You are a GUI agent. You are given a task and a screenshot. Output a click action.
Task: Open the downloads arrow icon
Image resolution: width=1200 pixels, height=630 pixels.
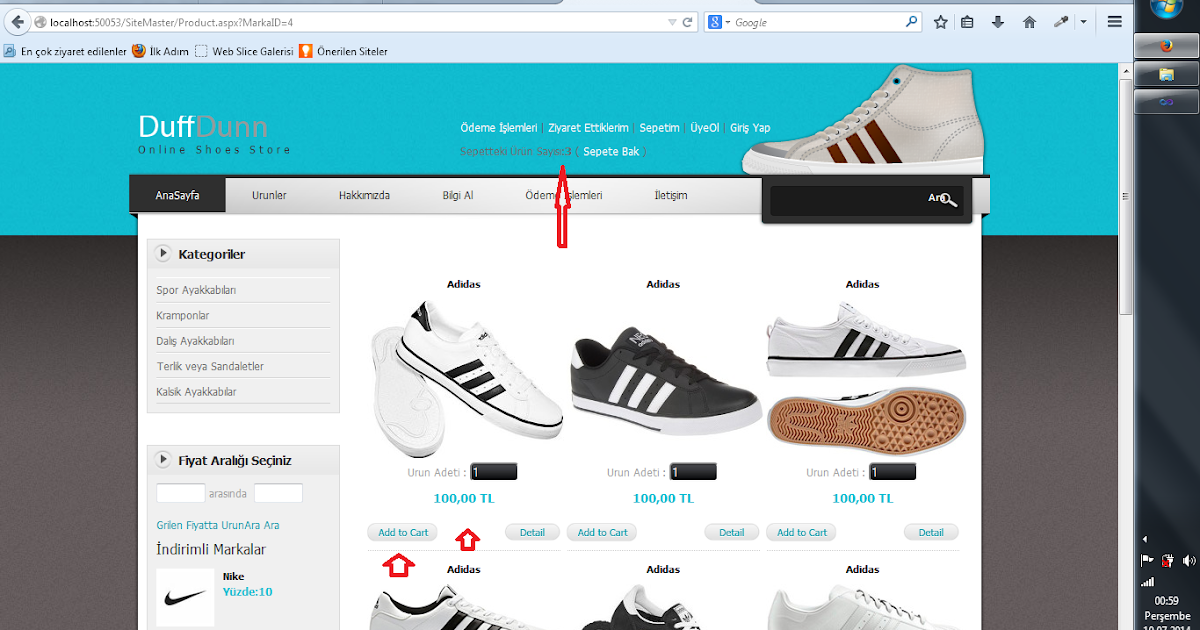(x=998, y=22)
